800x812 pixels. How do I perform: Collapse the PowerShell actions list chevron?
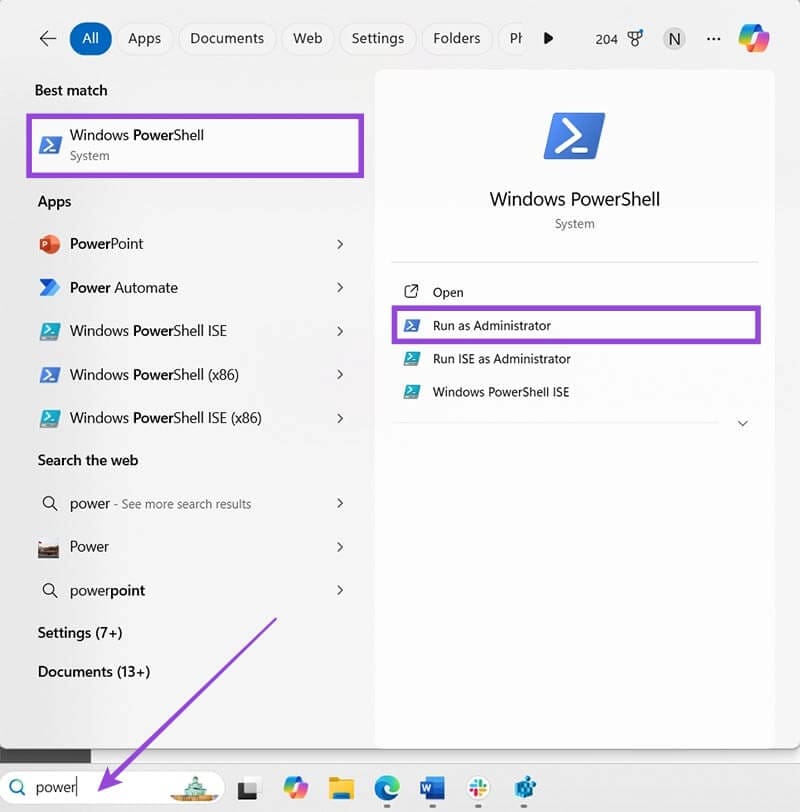pyautogui.click(x=743, y=423)
